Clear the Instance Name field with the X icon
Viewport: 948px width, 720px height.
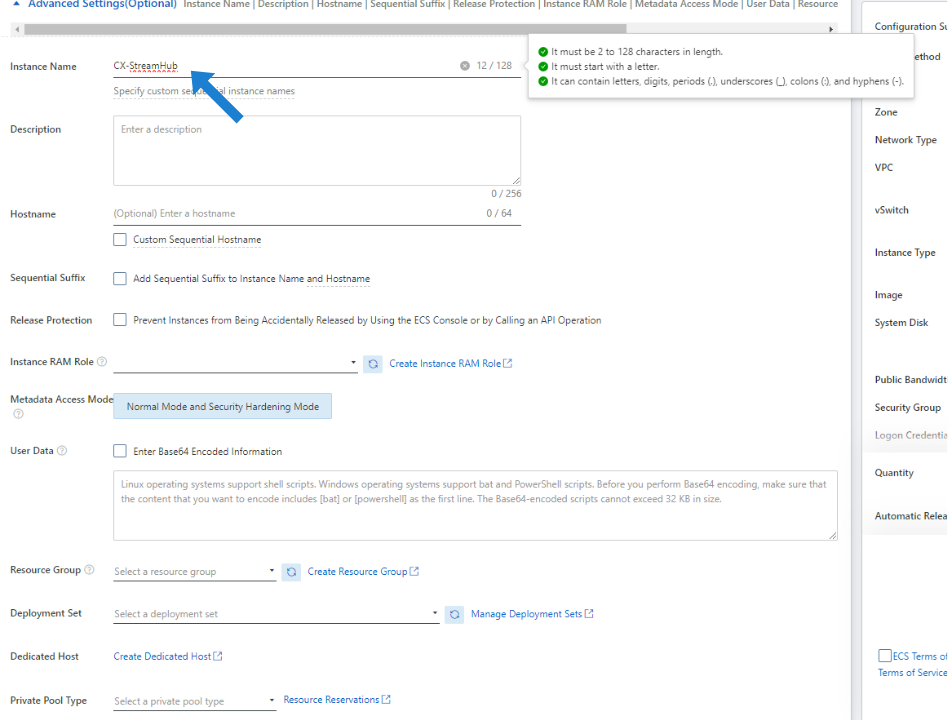(464, 66)
